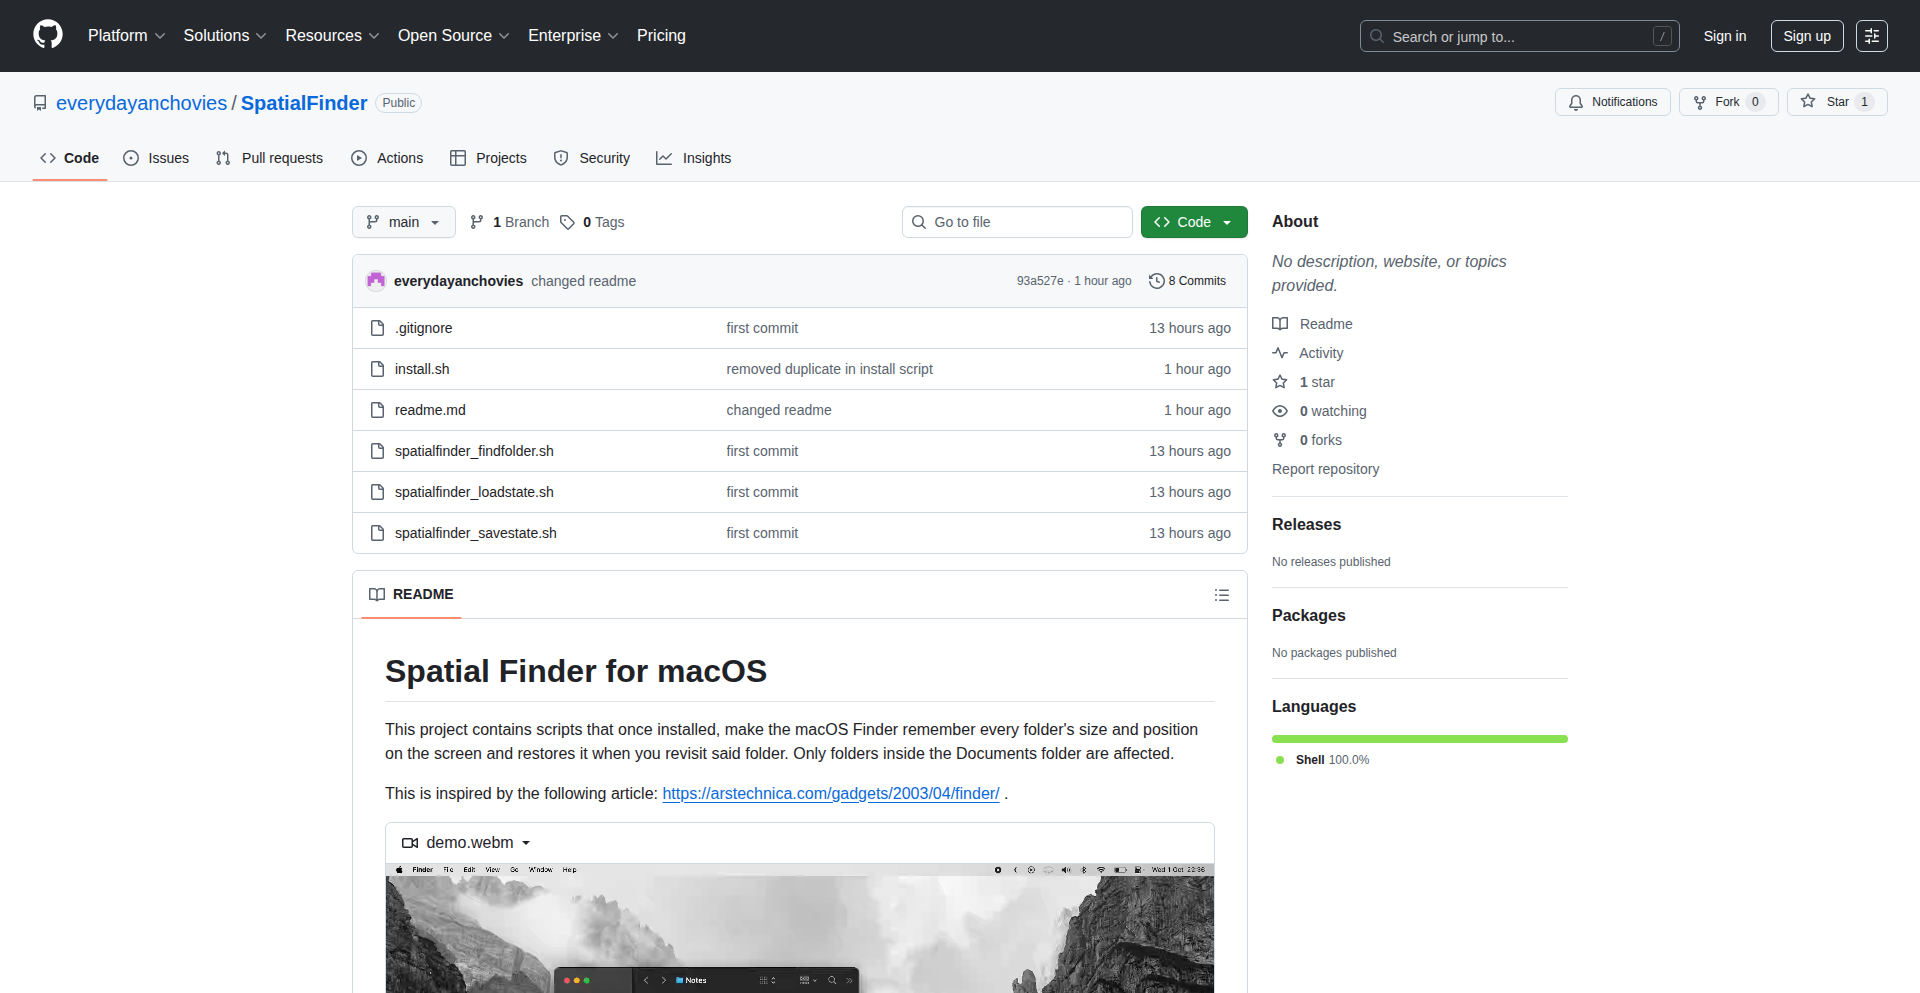
Task: Open the everydayanchovies user profile link
Action: (x=142, y=103)
